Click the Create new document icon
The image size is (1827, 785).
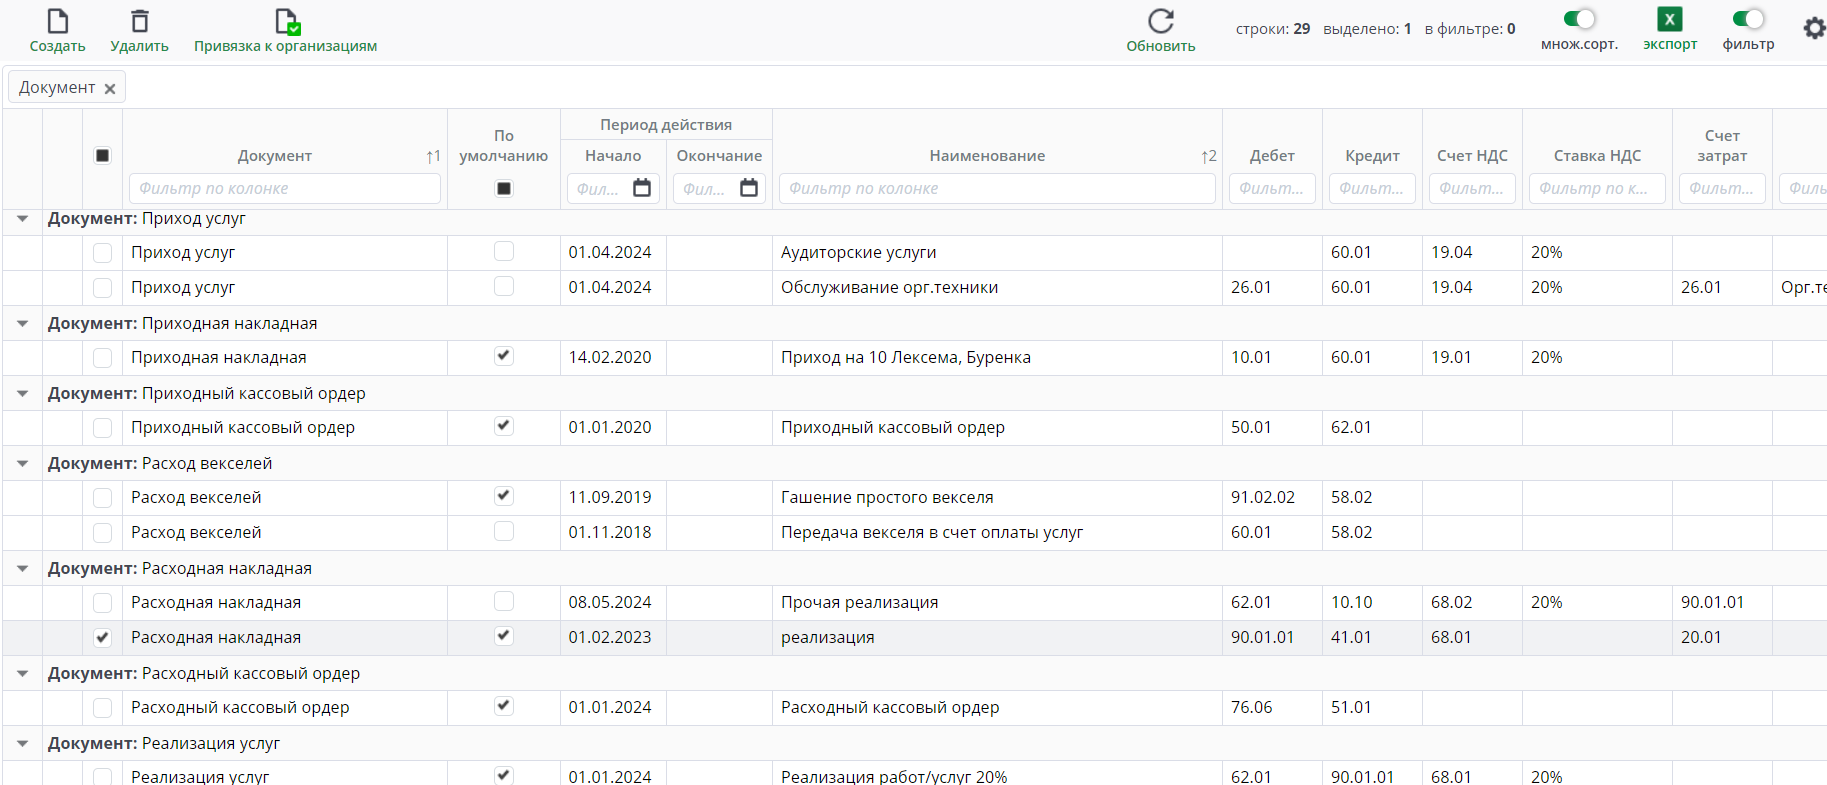coord(58,21)
